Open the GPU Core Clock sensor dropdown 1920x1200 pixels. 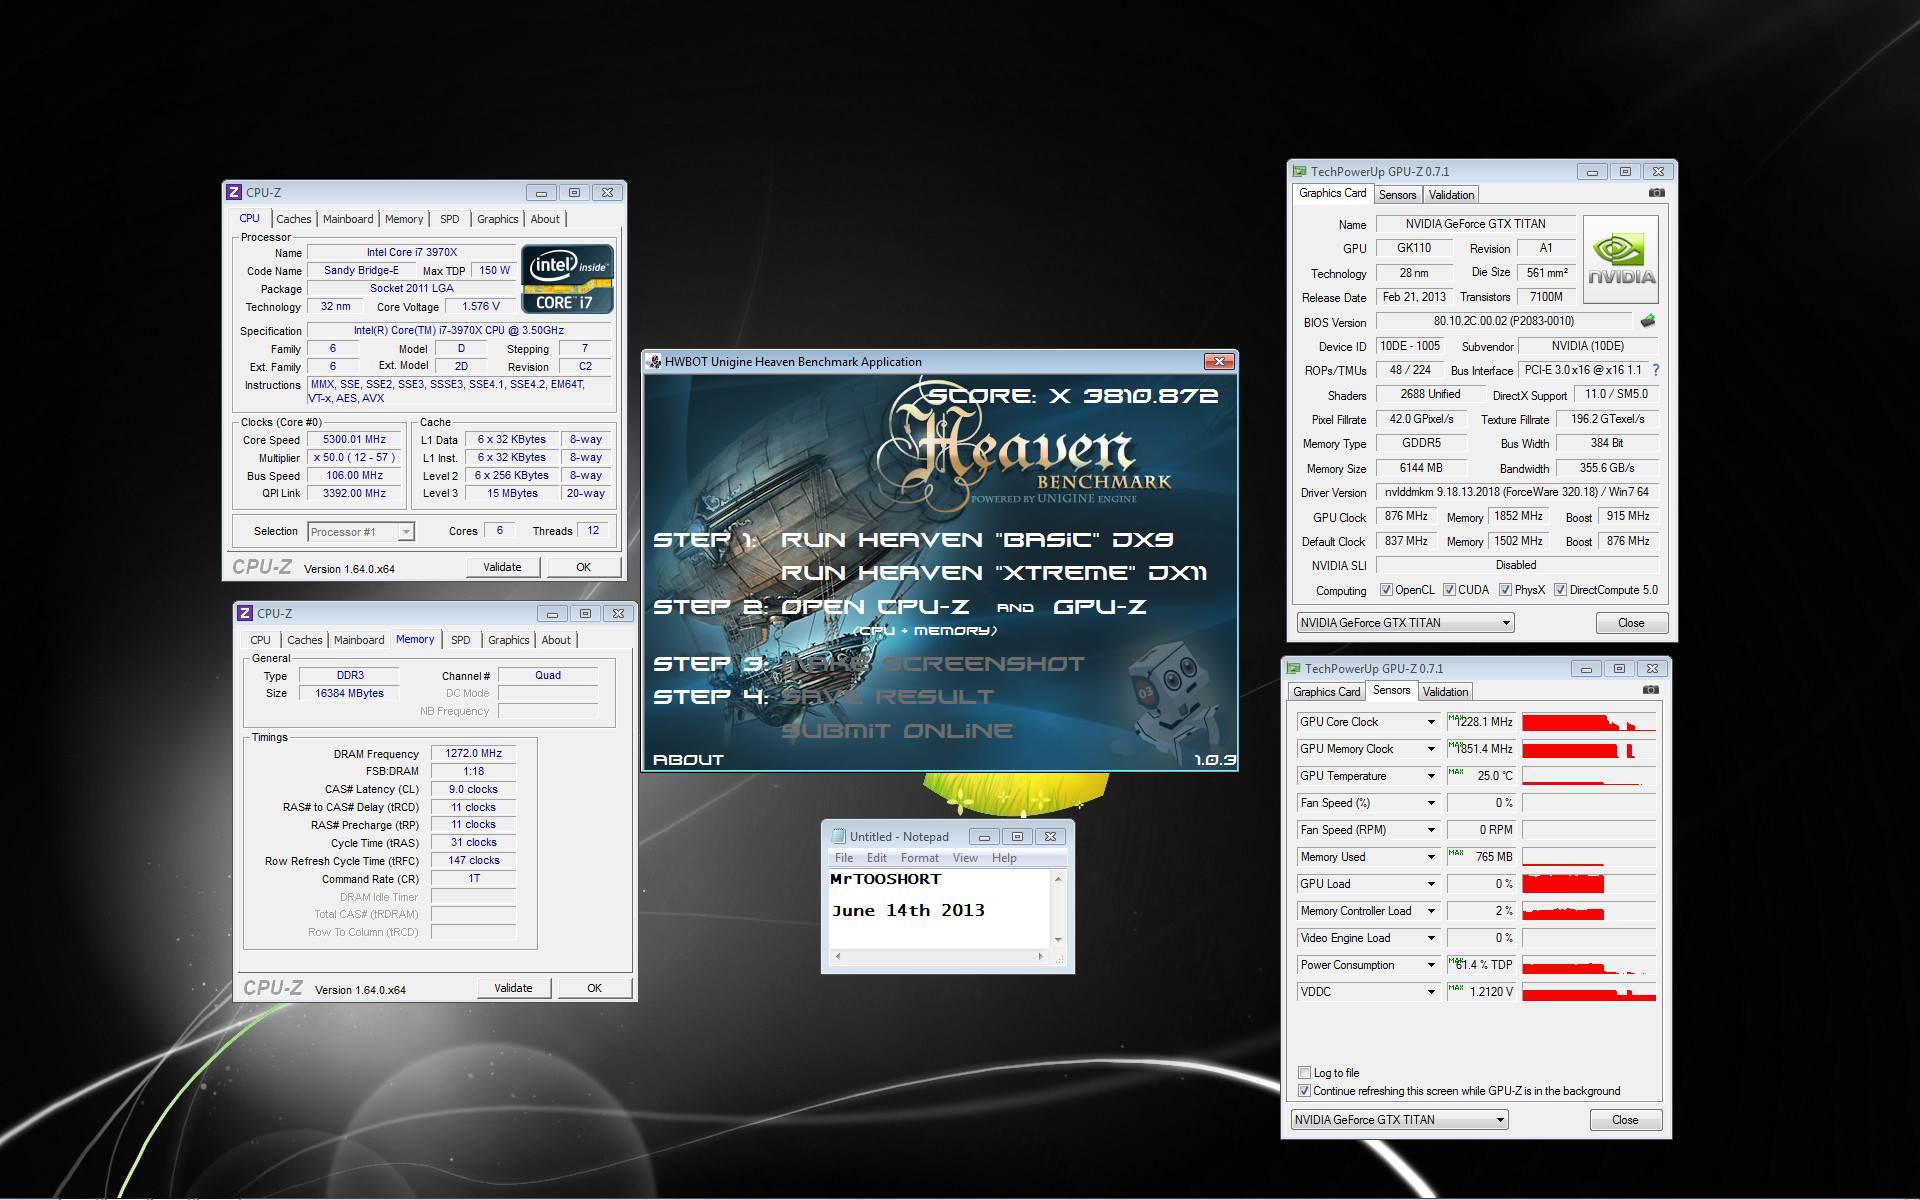(1431, 722)
